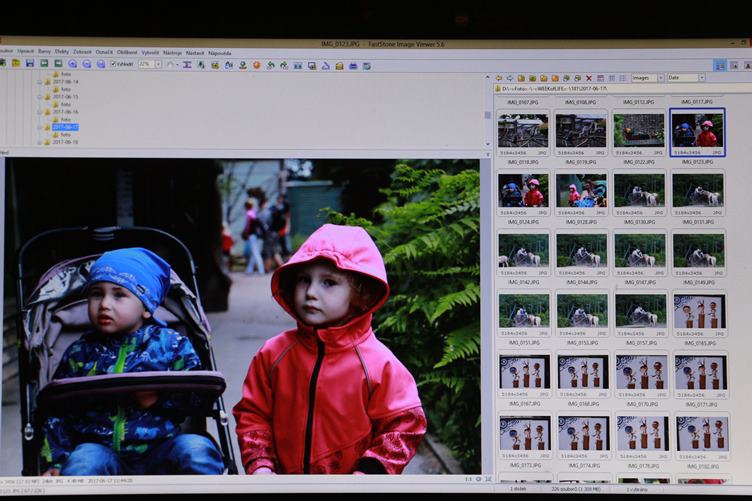Screen dimensions: 752x501
Task: Open the Efekty menu
Action: [61, 51]
